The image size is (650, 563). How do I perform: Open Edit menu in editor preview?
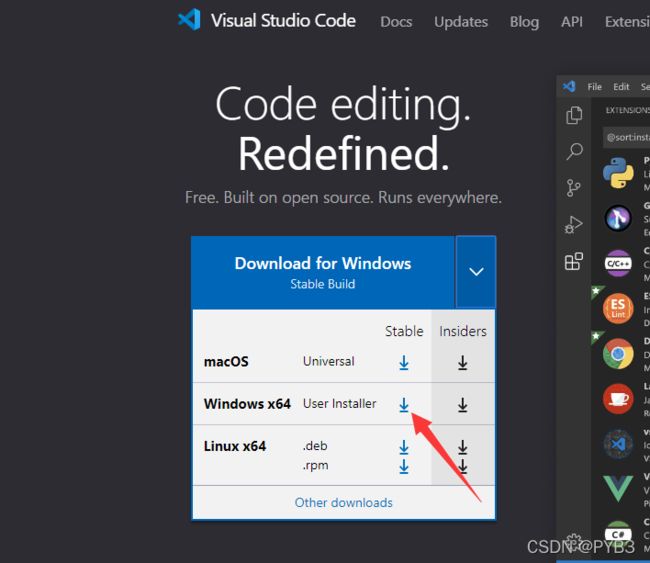(621, 87)
